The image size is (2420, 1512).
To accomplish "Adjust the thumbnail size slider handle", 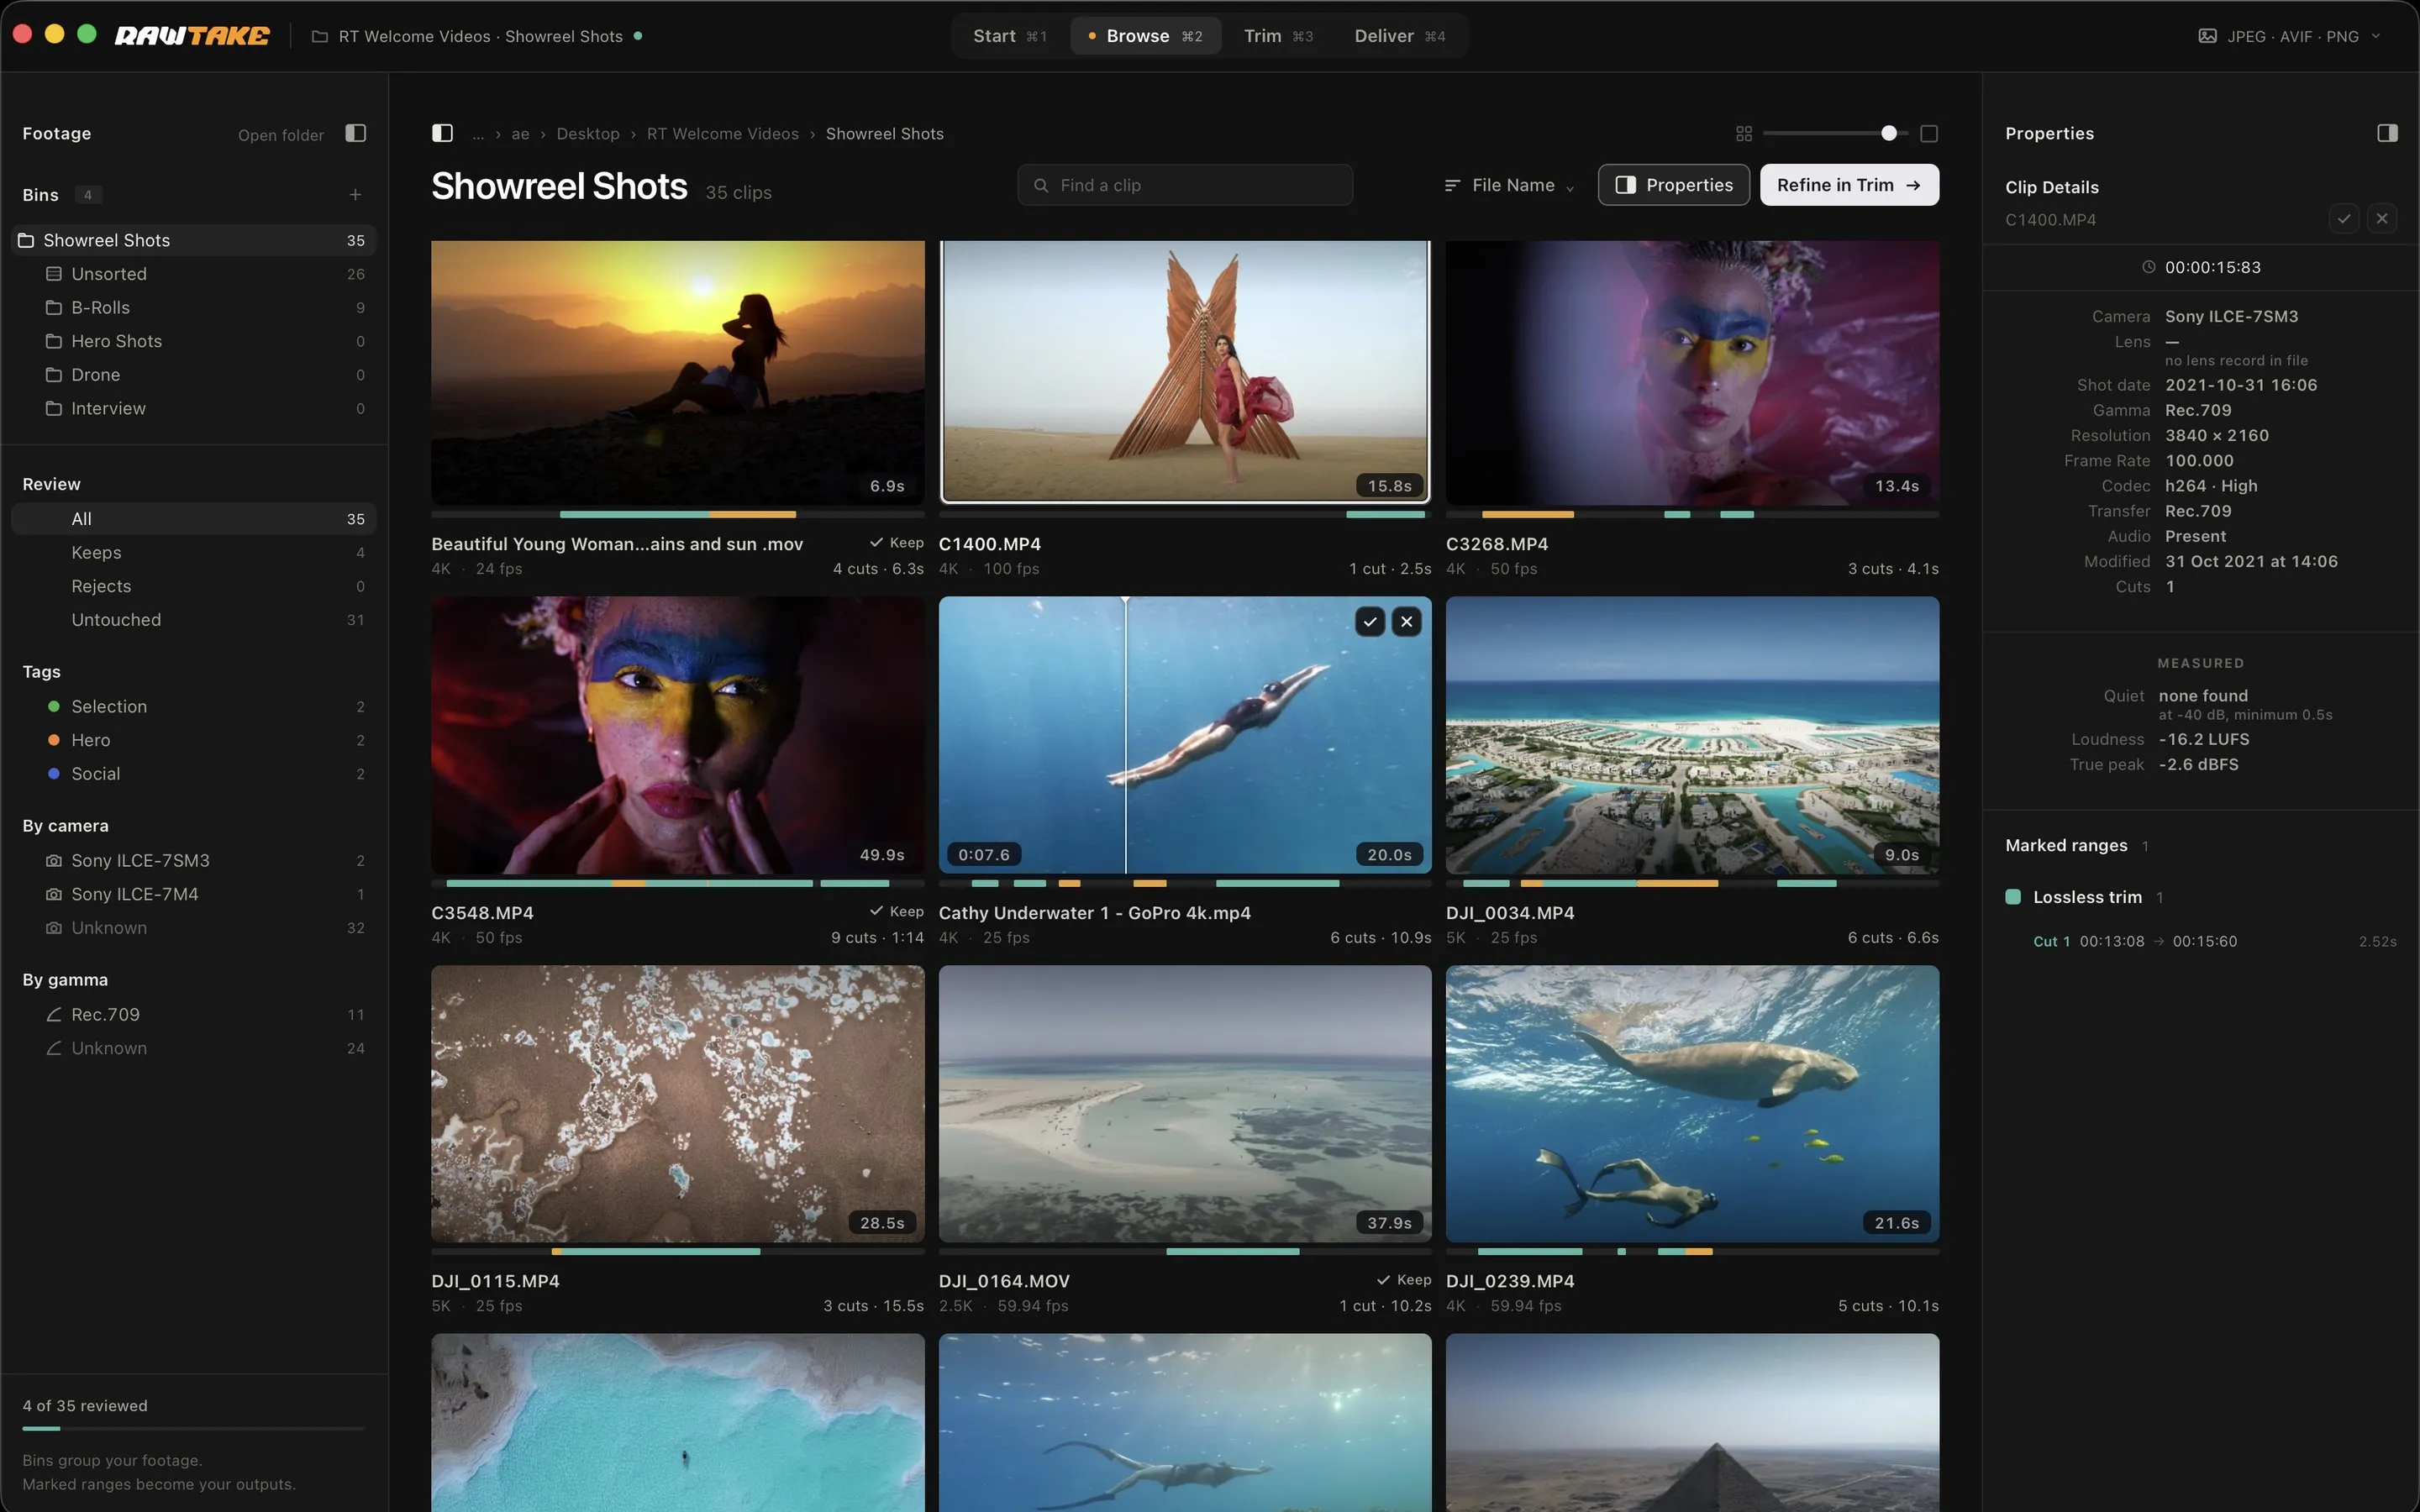I will [x=1889, y=133].
